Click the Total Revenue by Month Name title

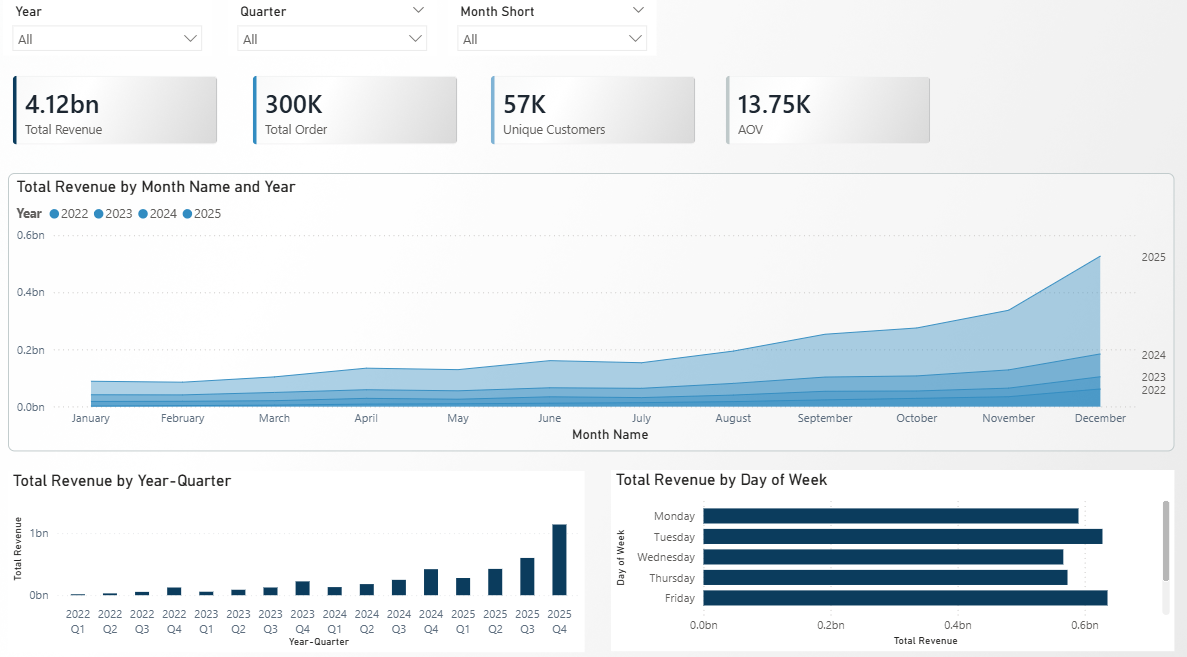click(x=156, y=187)
